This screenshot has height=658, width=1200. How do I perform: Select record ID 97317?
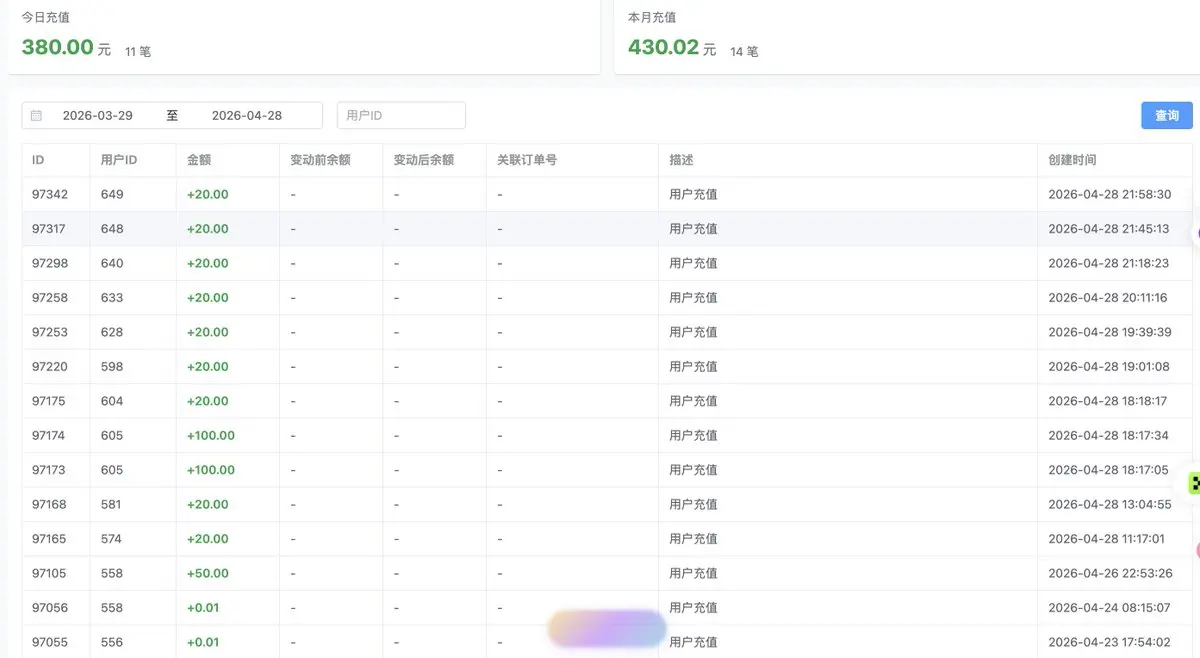tap(49, 229)
